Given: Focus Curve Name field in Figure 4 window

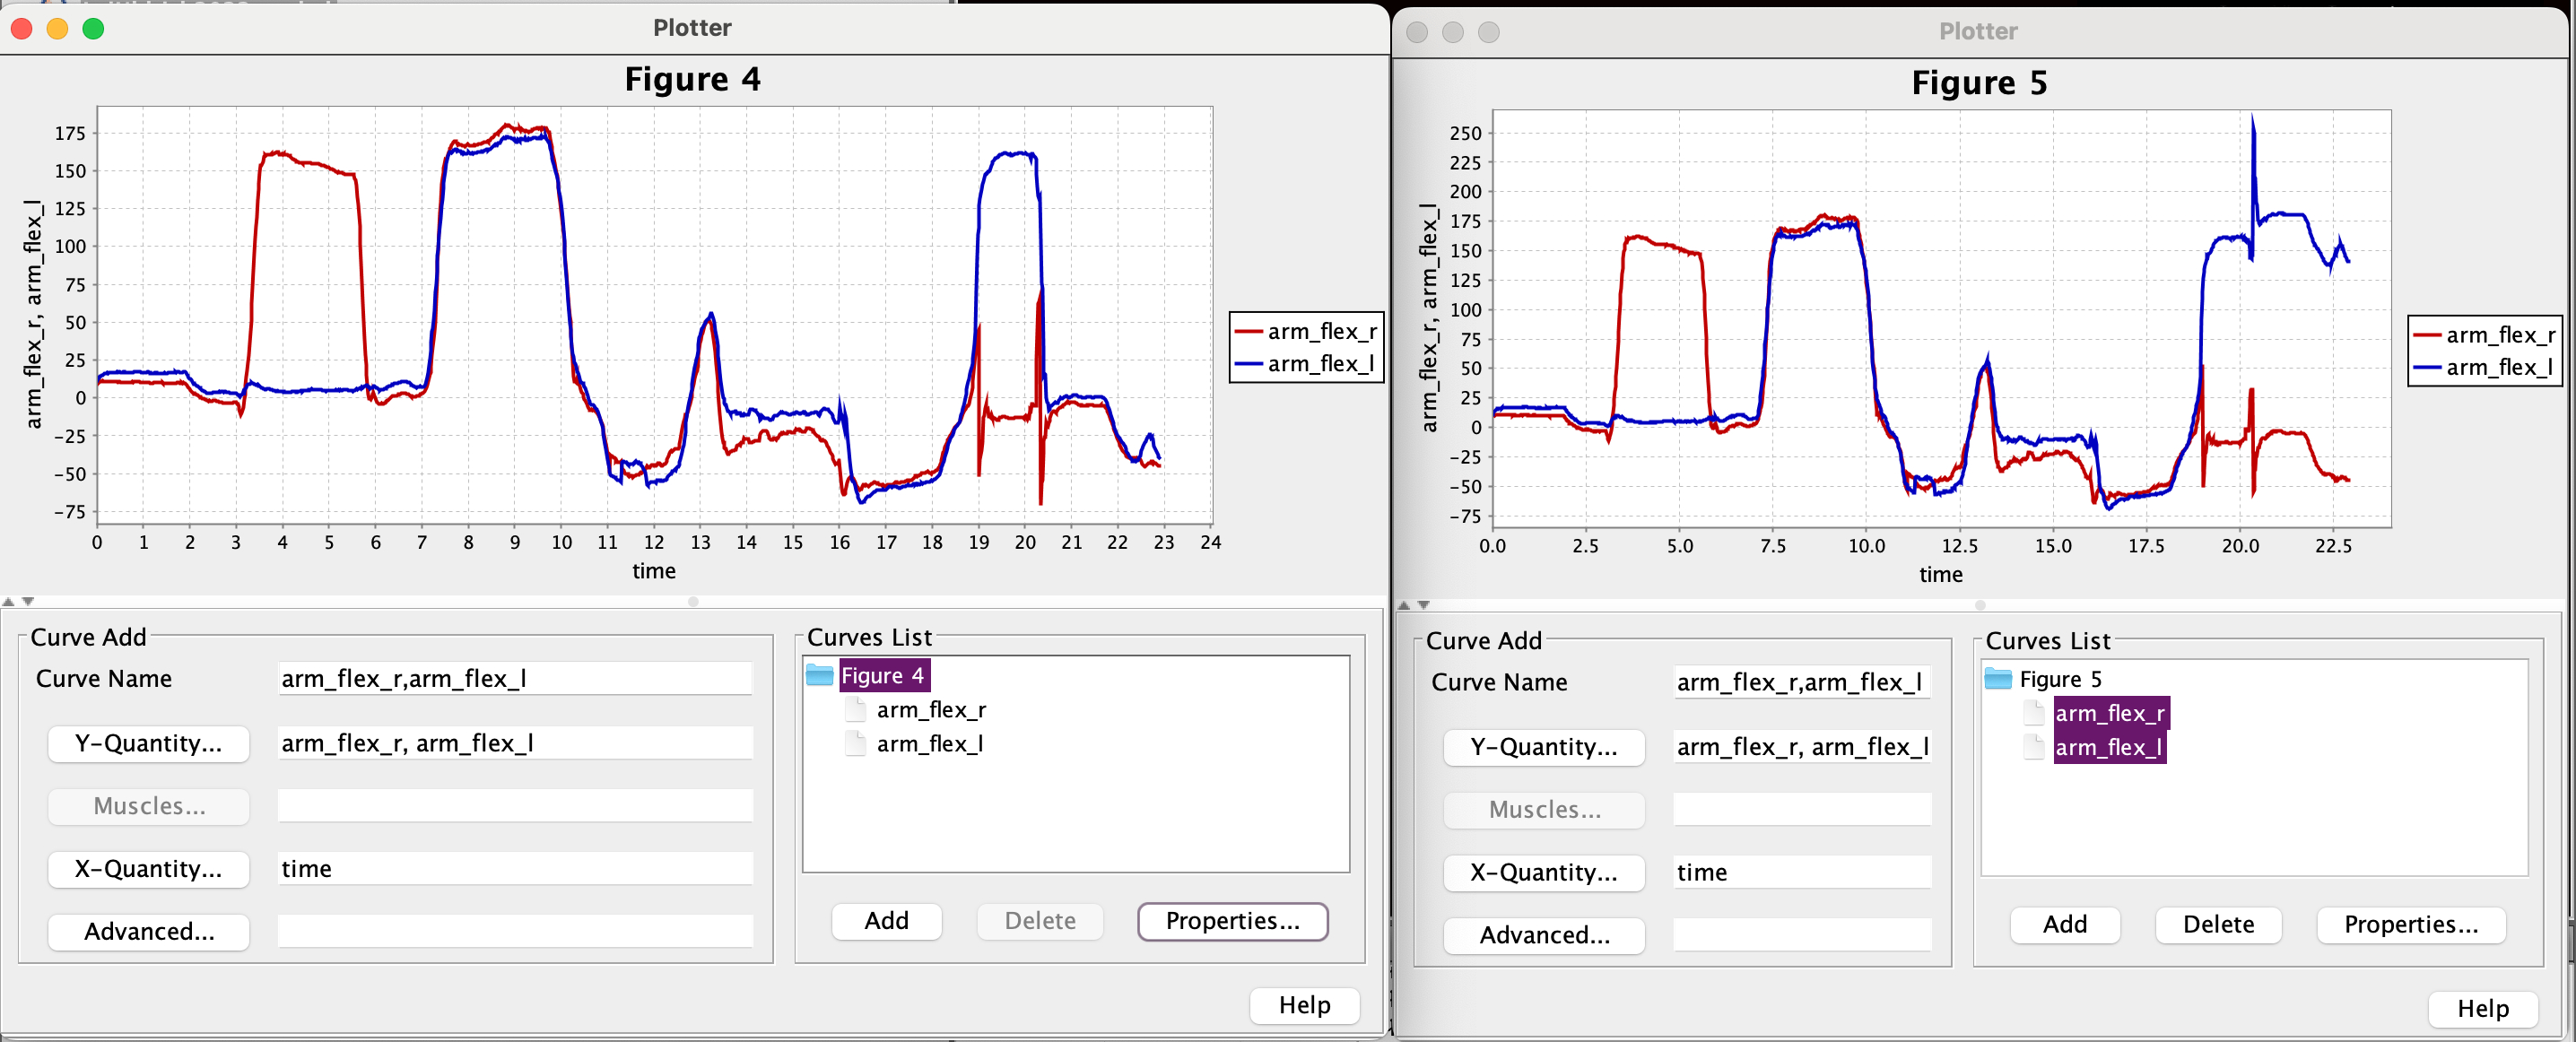Looking at the screenshot, I should click(x=515, y=679).
